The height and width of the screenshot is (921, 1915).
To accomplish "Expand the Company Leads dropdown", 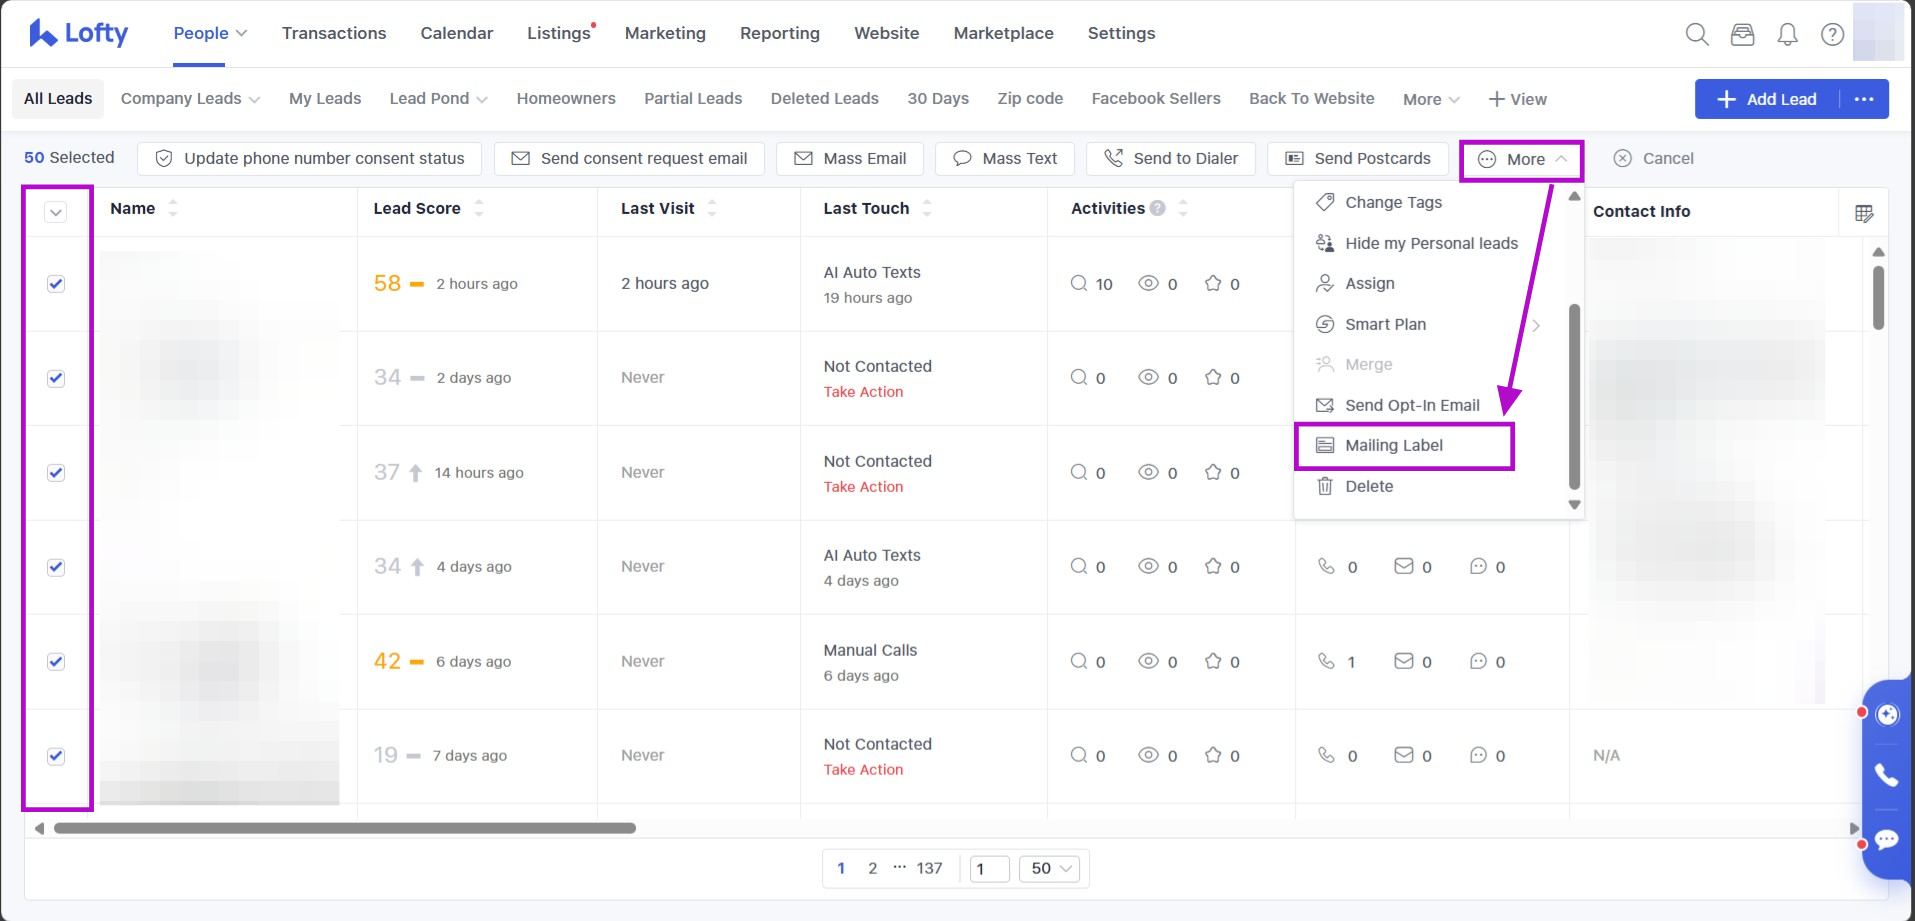I will click(x=190, y=99).
